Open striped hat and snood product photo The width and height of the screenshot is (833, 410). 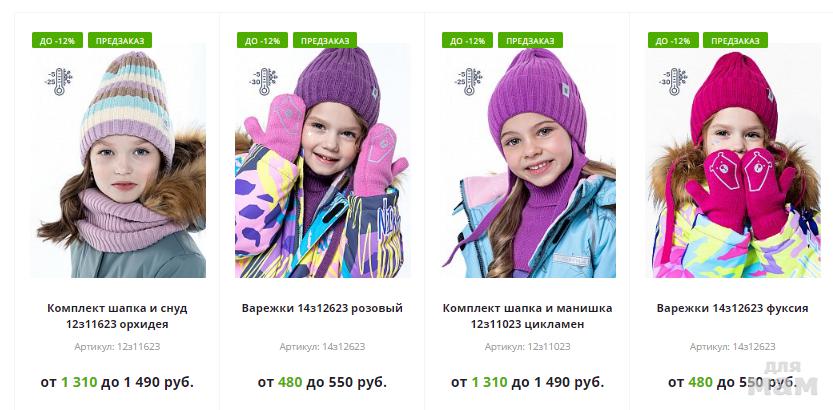pyautogui.click(x=118, y=160)
